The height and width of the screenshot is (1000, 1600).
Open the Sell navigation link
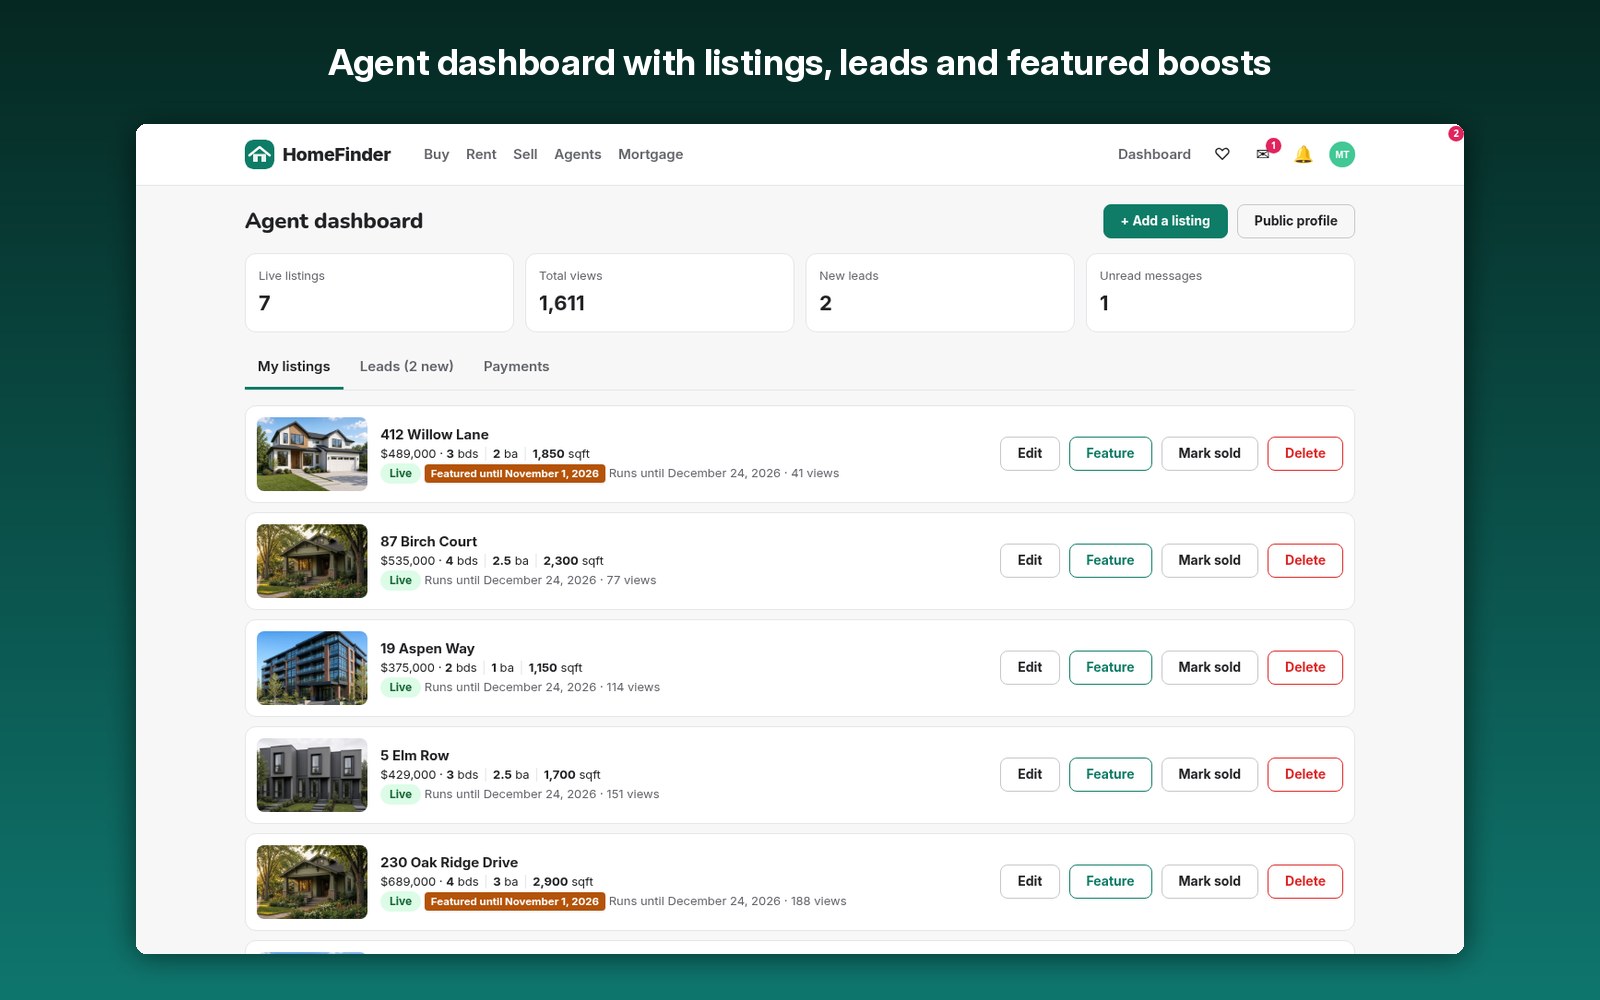525,154
